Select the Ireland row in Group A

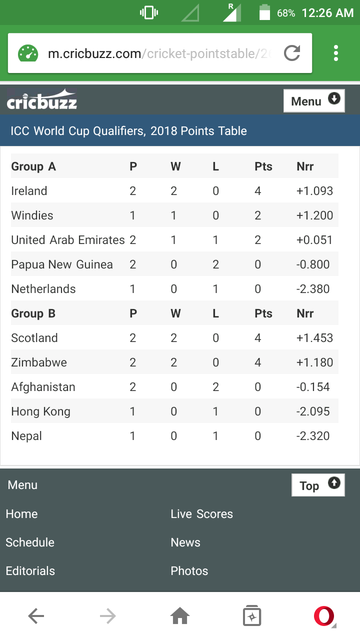(x=174, y=191)
